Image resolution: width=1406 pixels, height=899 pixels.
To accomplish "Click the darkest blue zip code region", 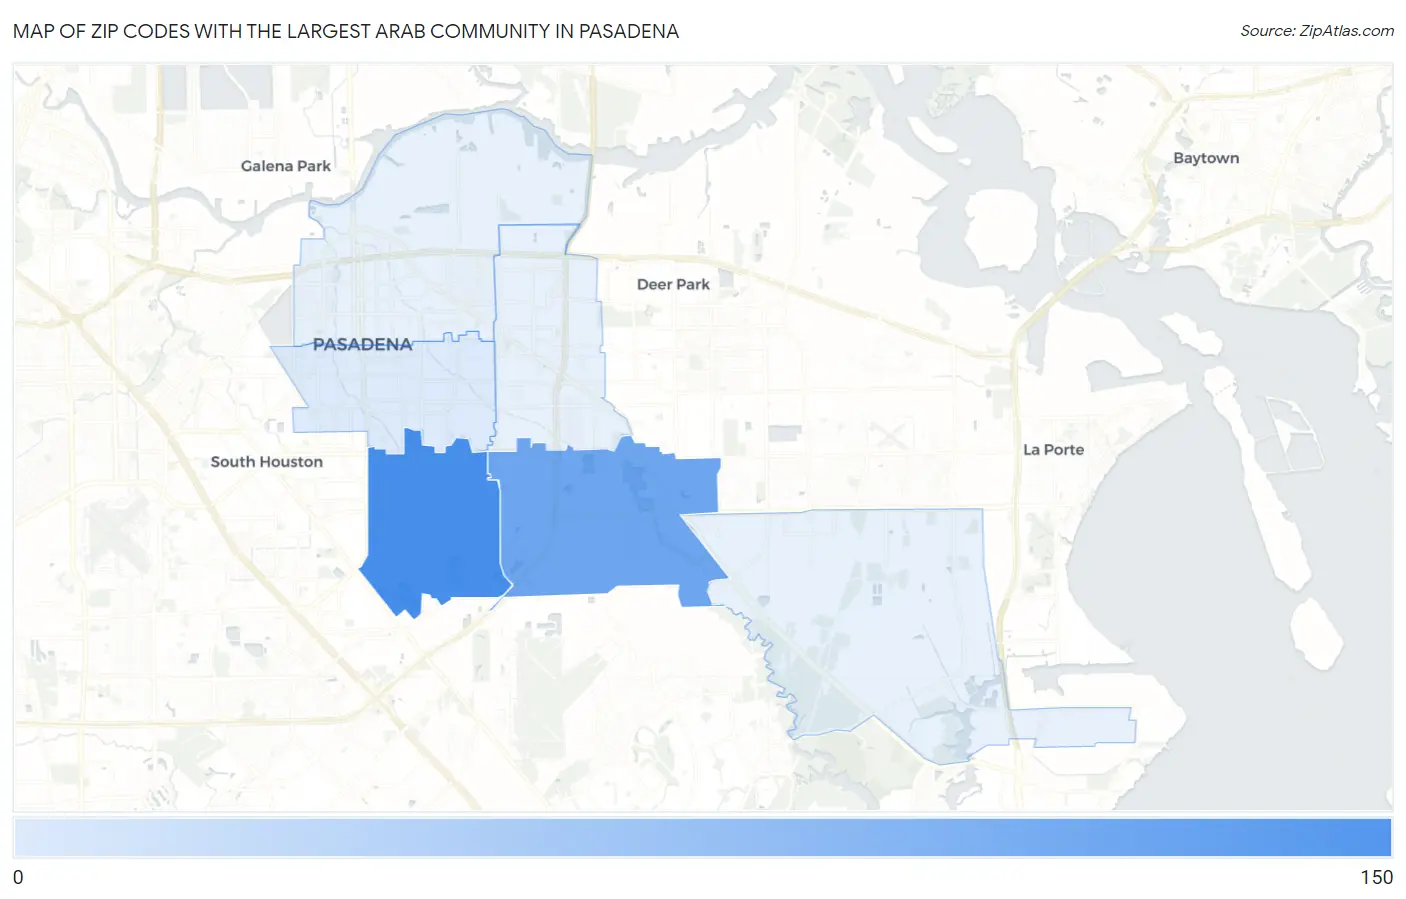I will tap(433, 525).
